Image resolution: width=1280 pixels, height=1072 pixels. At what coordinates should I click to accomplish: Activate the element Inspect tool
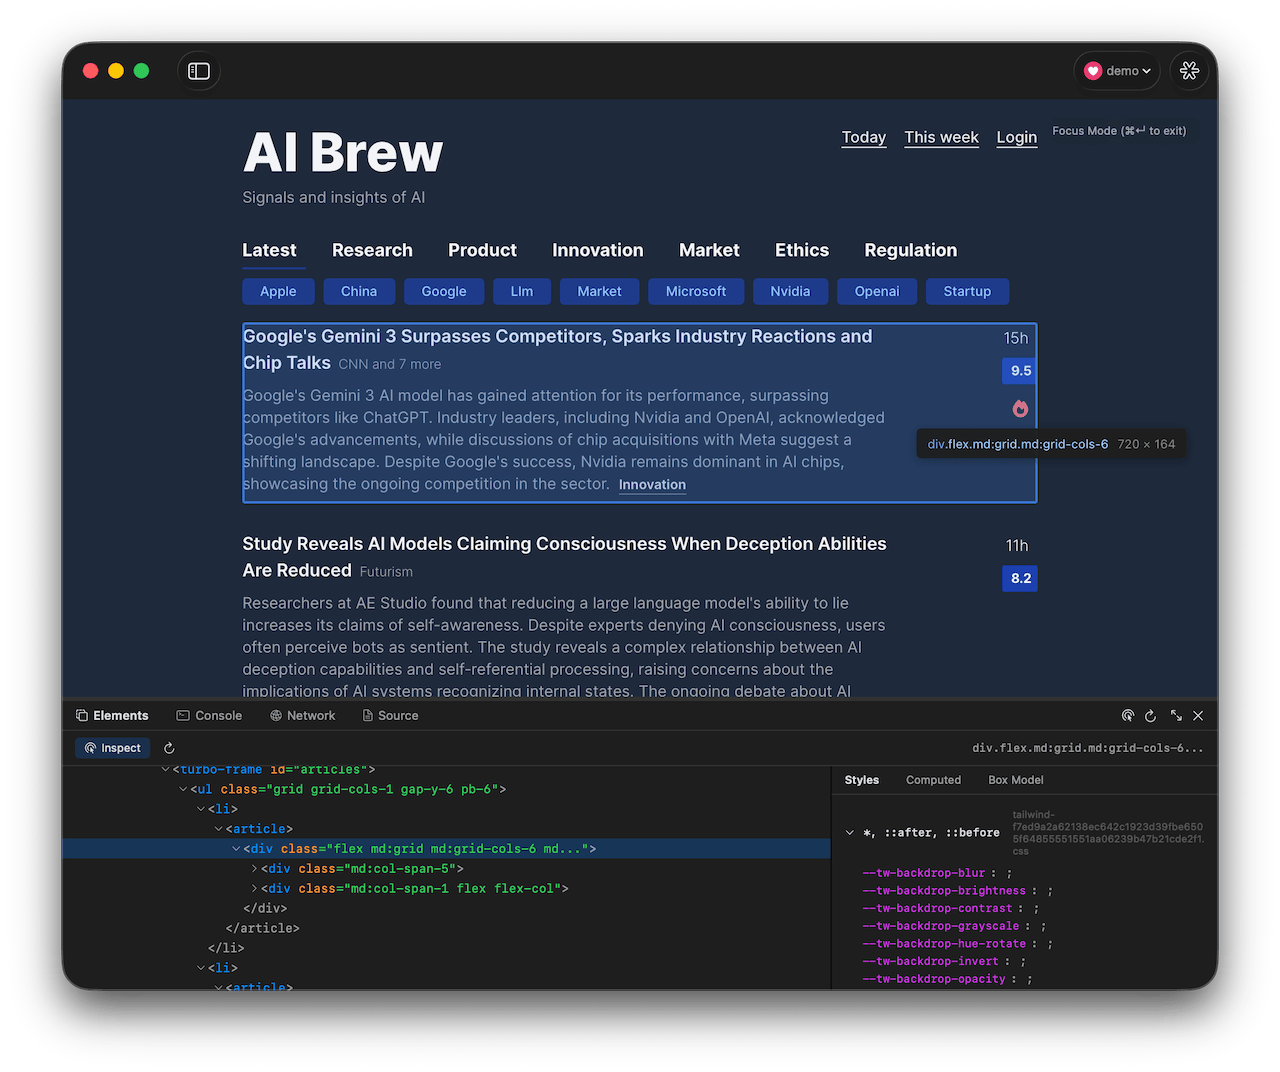(112, 747)
